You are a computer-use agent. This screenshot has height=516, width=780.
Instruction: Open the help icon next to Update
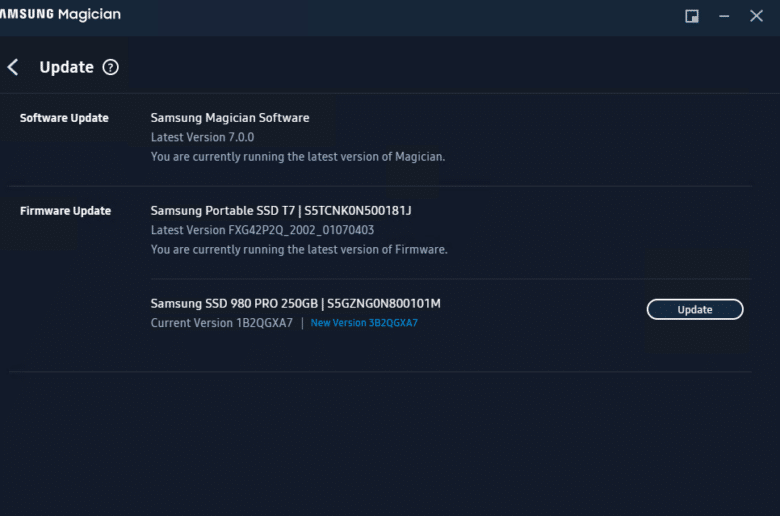[x=110, y=67]
